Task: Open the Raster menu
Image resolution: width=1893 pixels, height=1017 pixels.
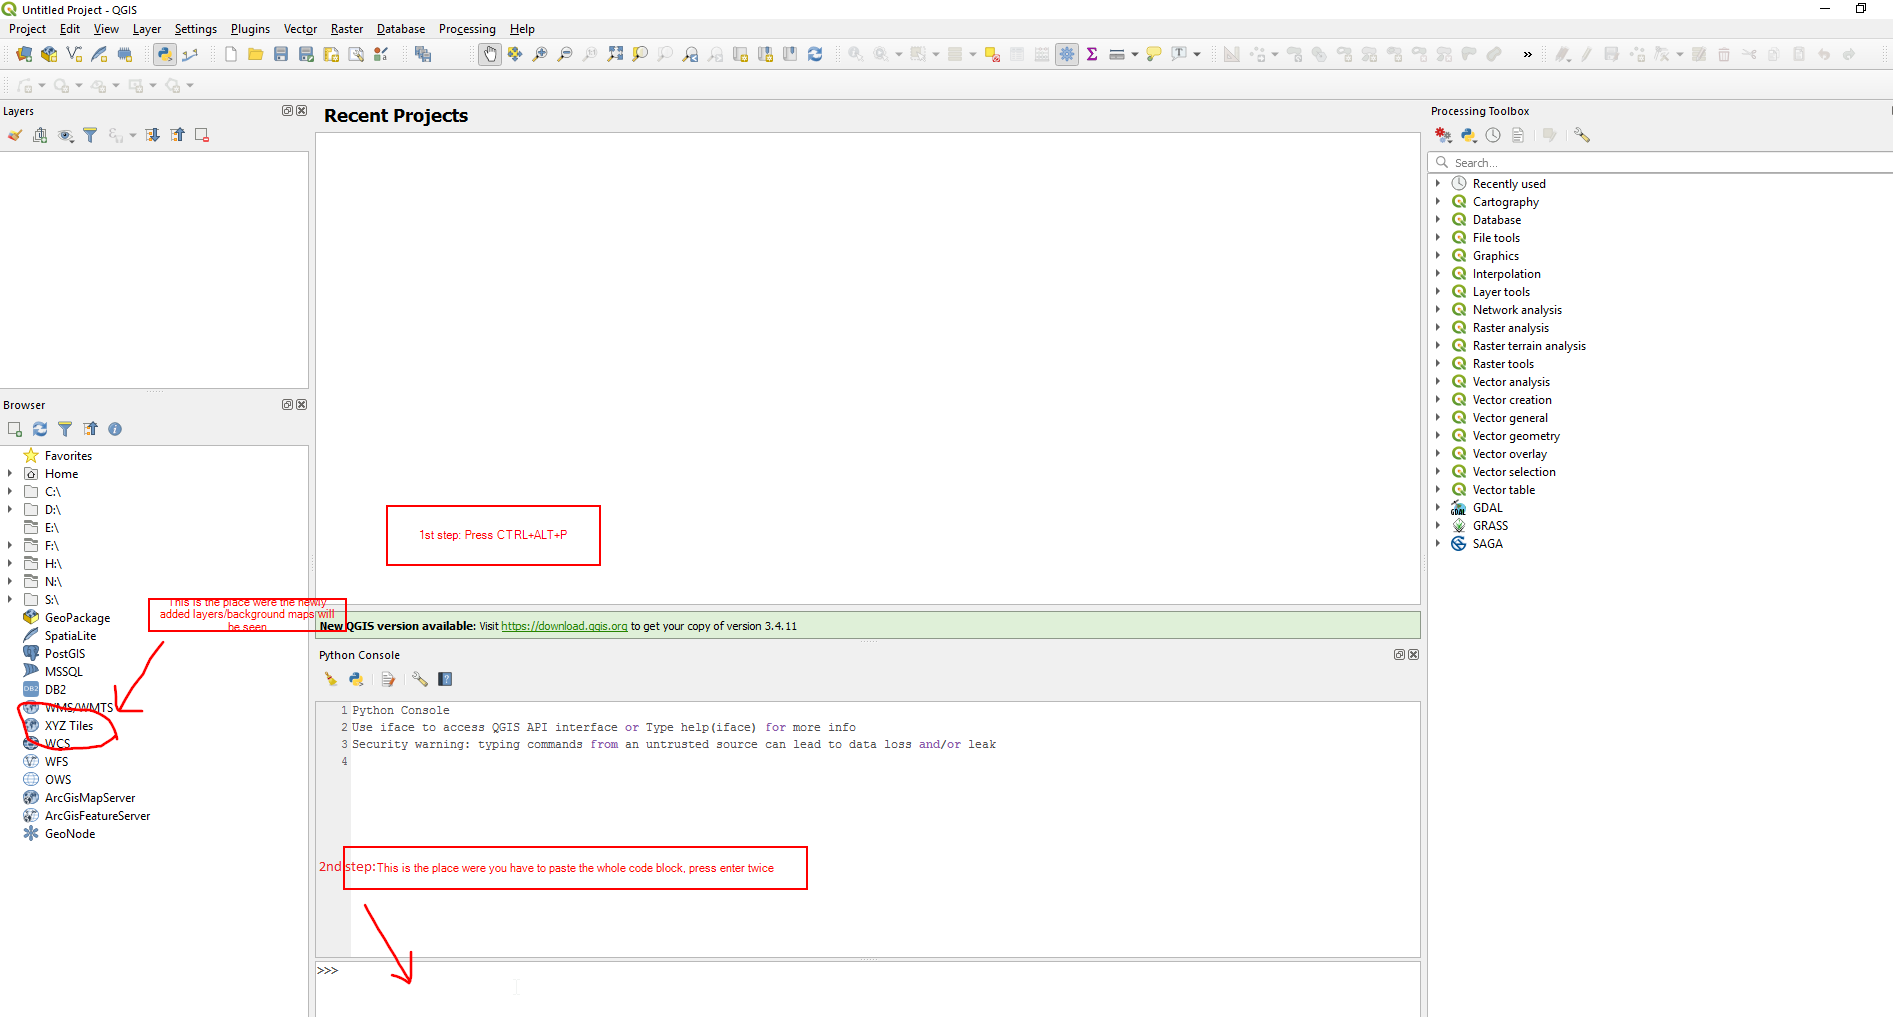Action: tap(347, 29)
